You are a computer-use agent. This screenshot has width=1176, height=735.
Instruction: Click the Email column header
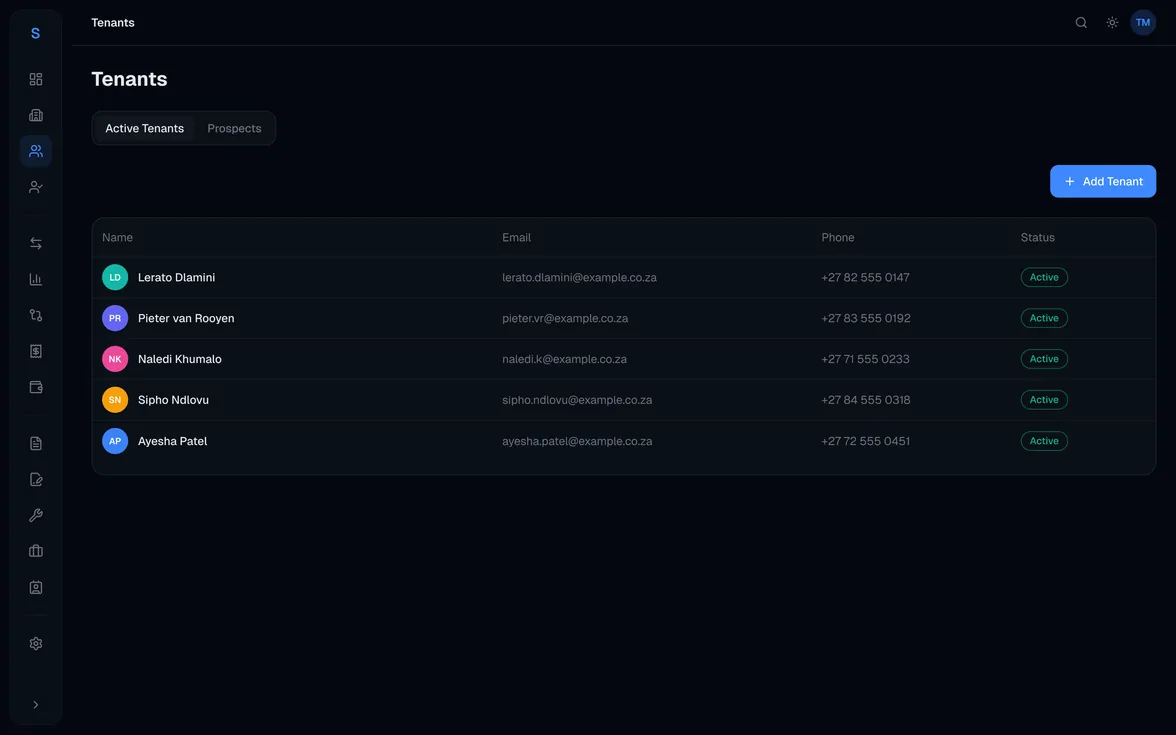click(516, 238)
